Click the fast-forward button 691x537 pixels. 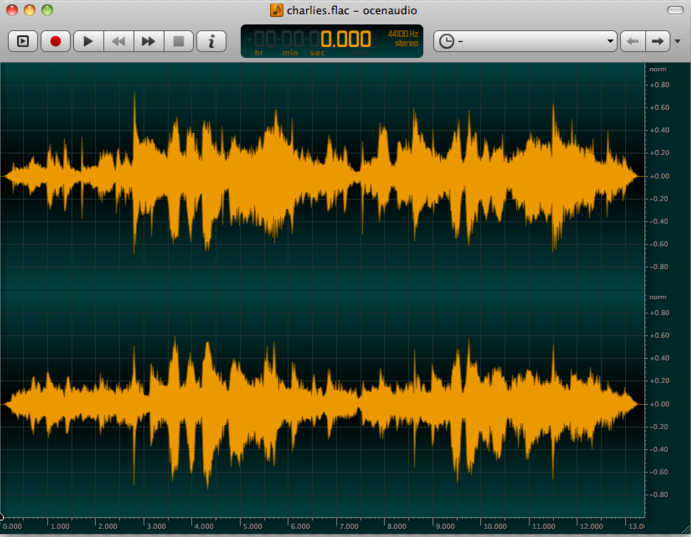pos(149,41)
